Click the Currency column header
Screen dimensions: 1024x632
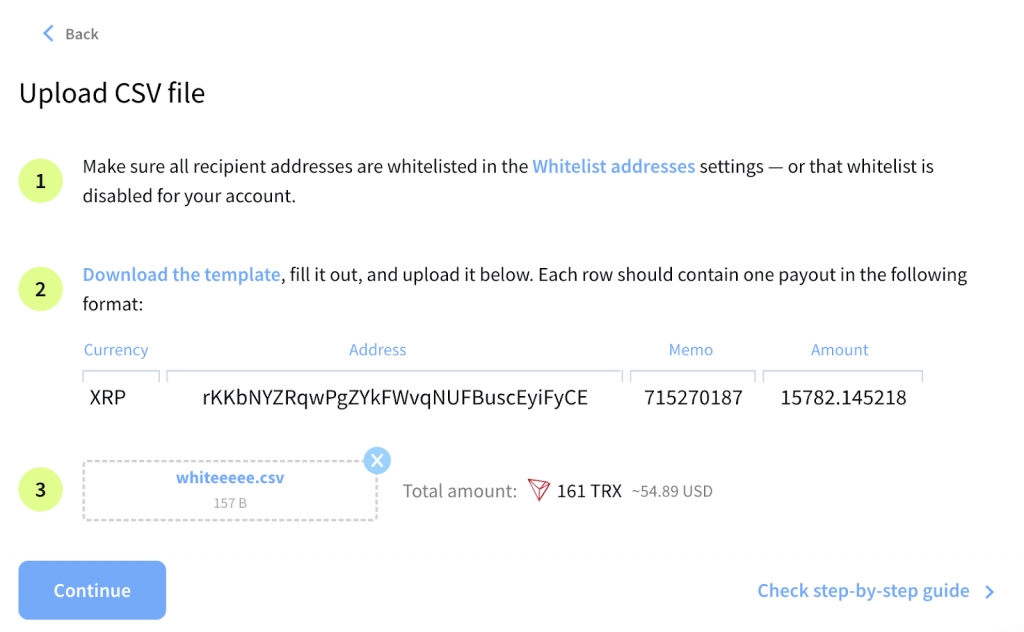click(x=116, y=350)
